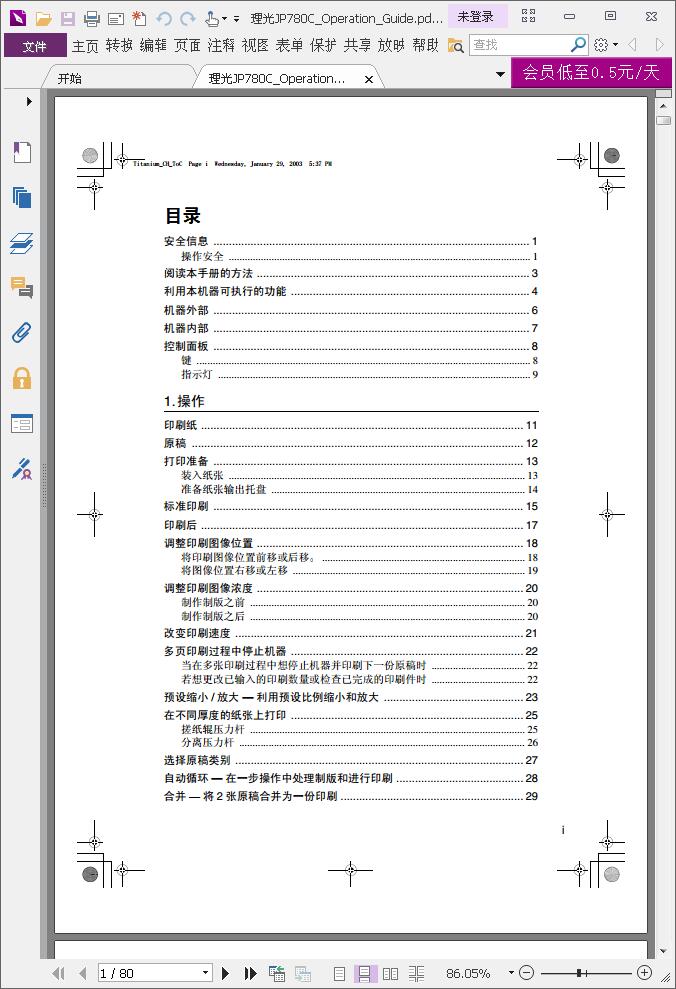This screenshot has height=989, width=676.
Task: Open file via the folder icon
Action: pos(44,18)
